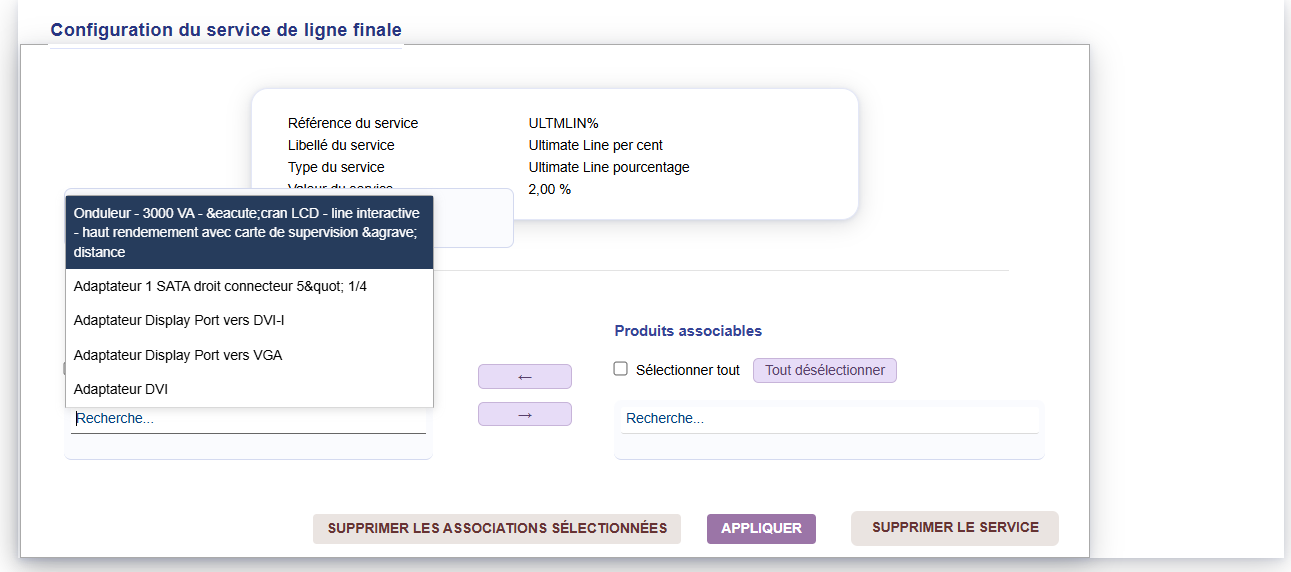The image size is (1291, 572).
Task: Click the 2,00 % service value
Action: click(550, 189)
